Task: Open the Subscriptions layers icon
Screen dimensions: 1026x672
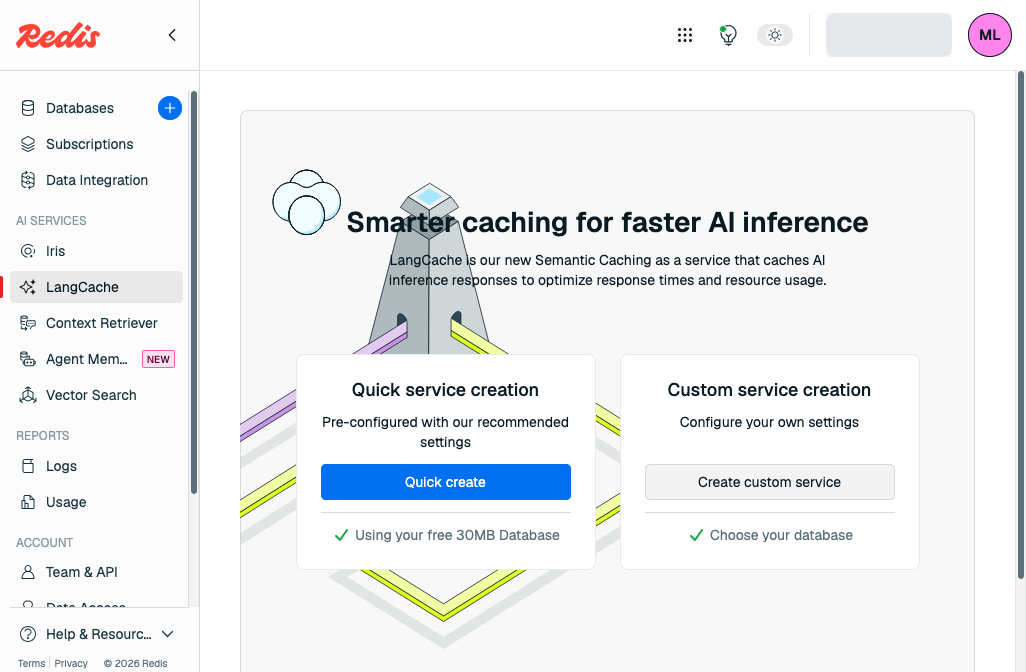Action: (x=27, y=144)
